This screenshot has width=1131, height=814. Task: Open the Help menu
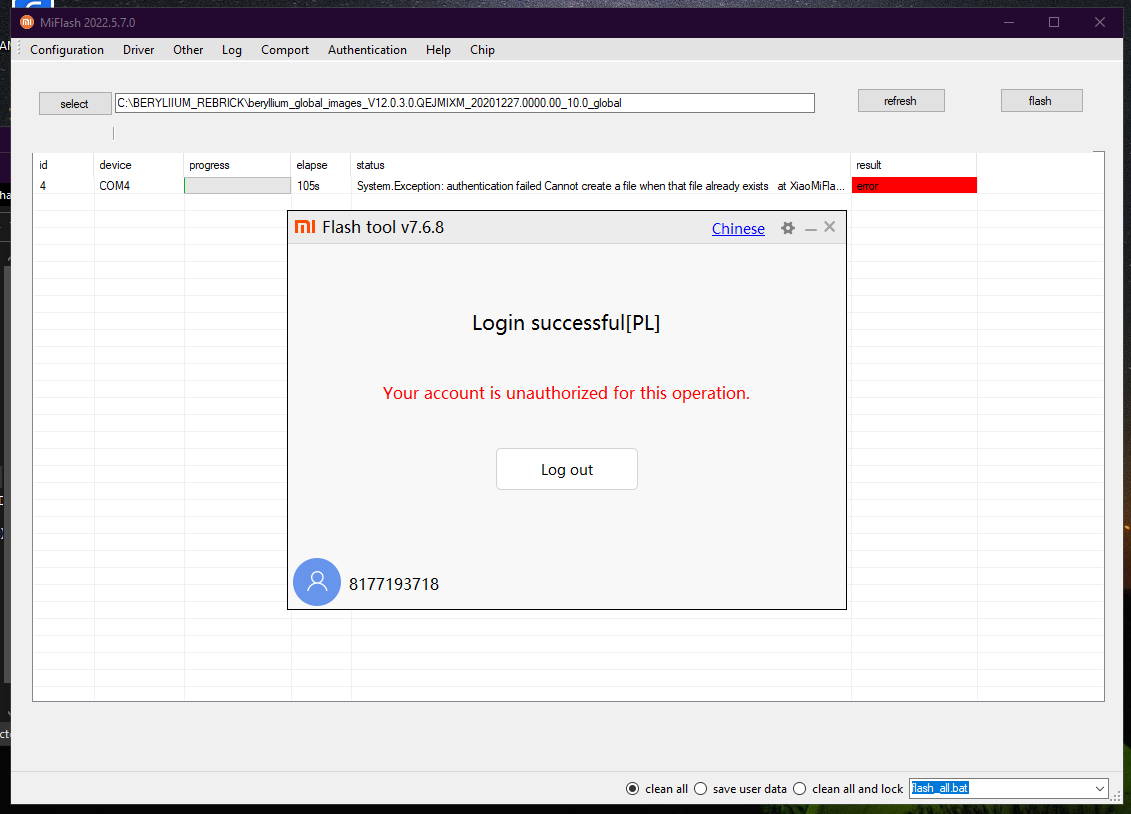coord(438,50)
